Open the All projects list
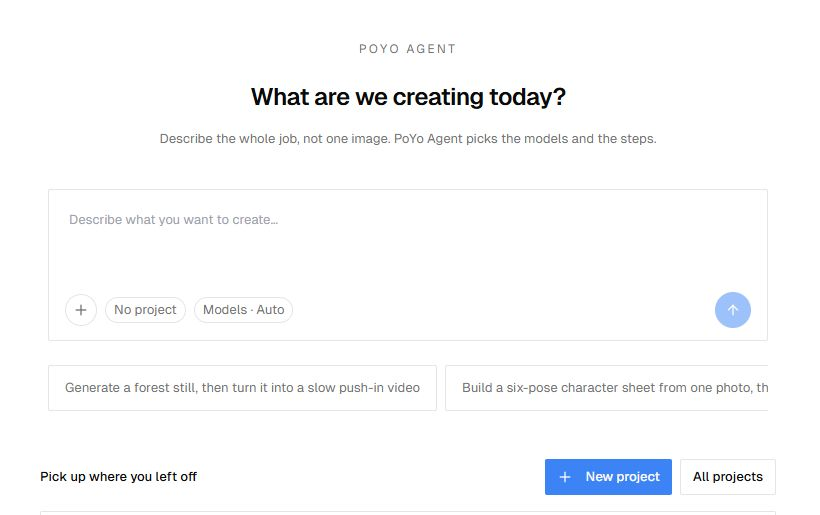820x515 pixels. pyautogui.click(x=727, y=477)
